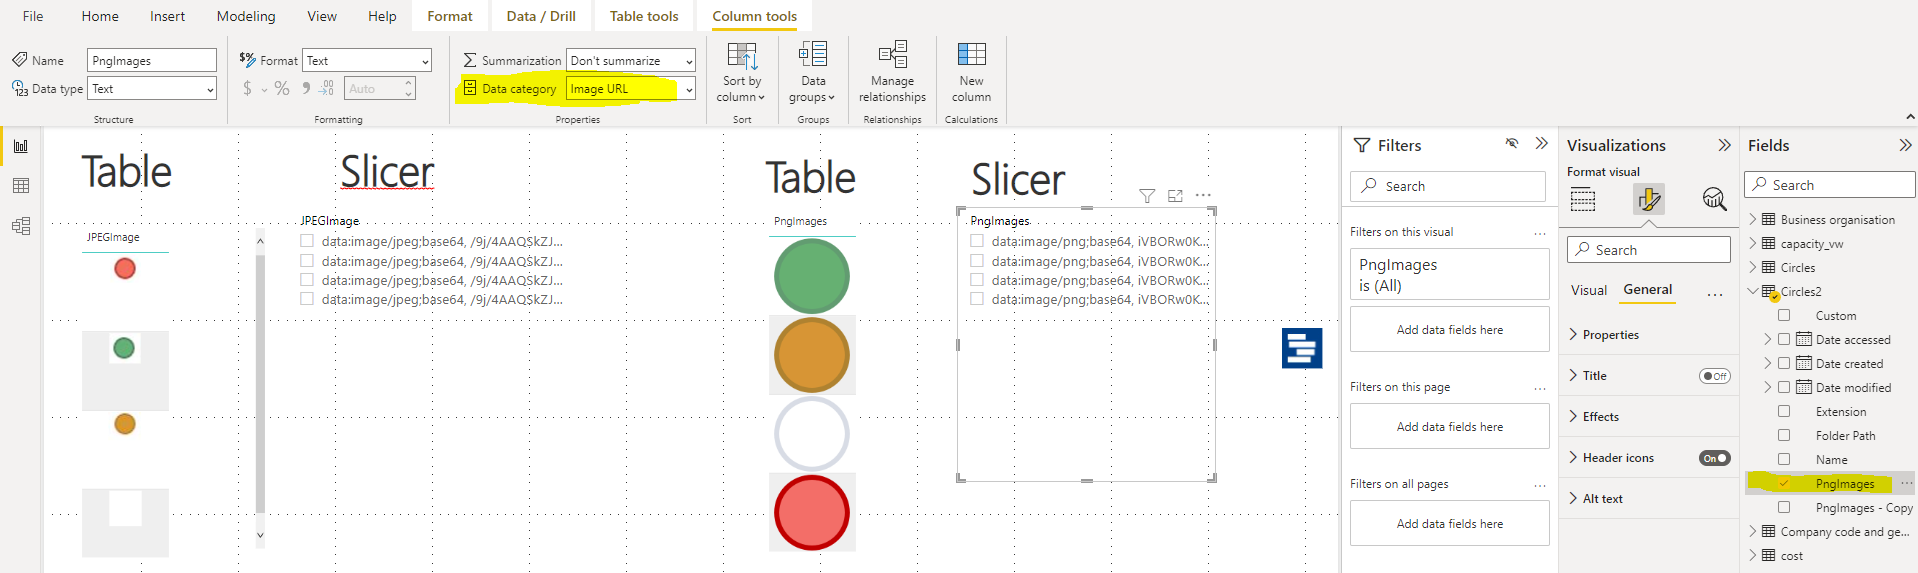Collapse the Filters pane with chevrons

[1541, 144]
